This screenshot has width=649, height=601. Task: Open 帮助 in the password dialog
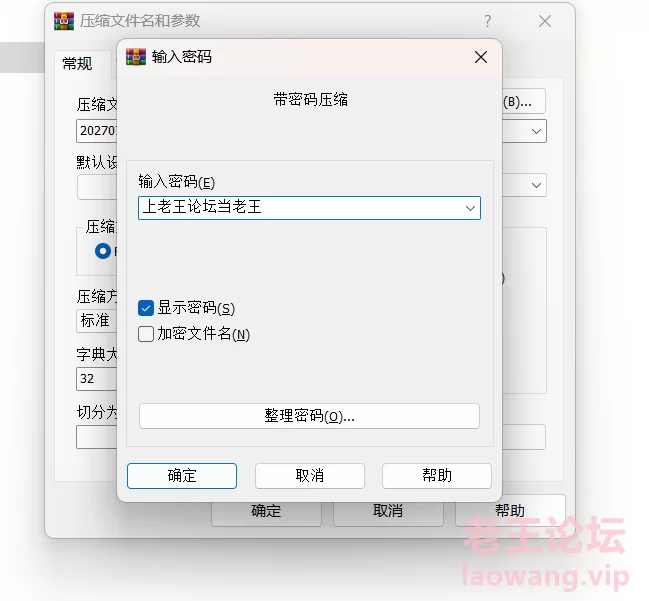pyautogui.click(x=437, y=476)
